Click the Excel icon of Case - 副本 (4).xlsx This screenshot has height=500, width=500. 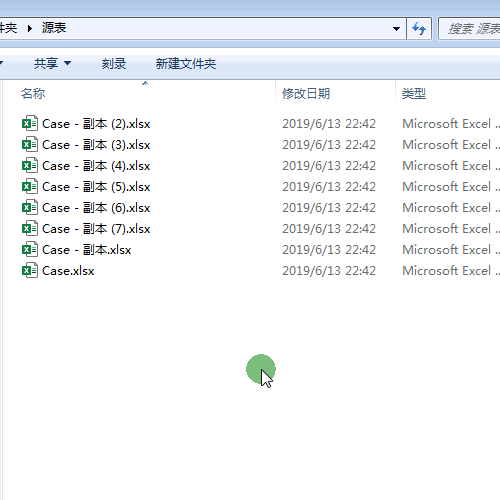click(30, 166)
